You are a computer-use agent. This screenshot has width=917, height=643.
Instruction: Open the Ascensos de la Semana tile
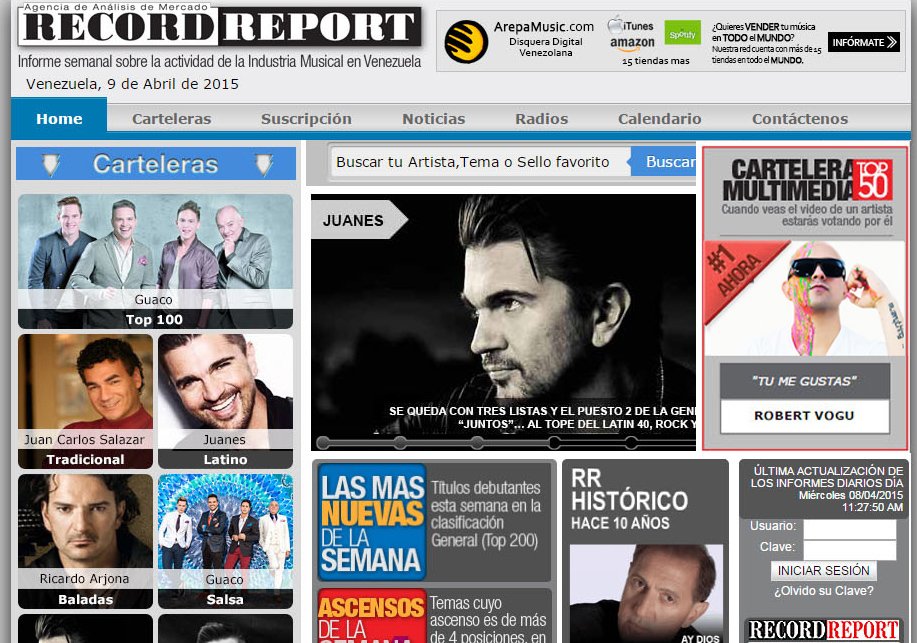click(434, 616)
